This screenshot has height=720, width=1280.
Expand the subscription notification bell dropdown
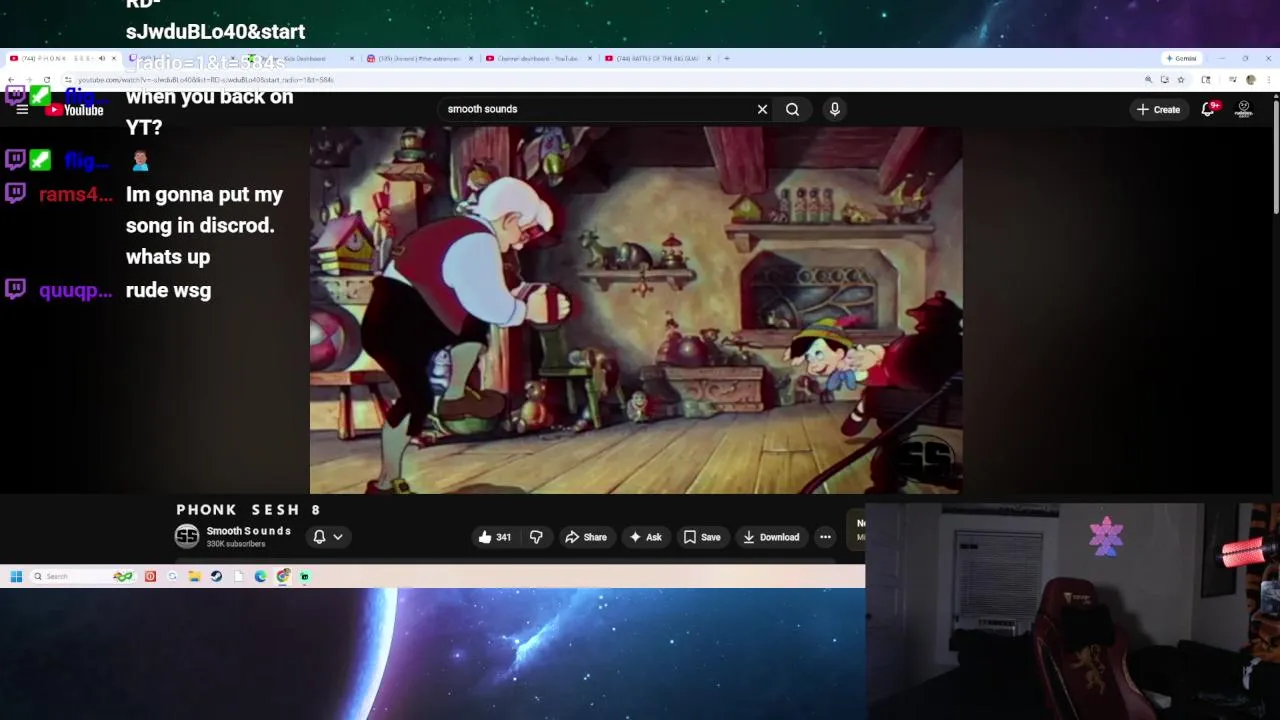pos(328,537)
